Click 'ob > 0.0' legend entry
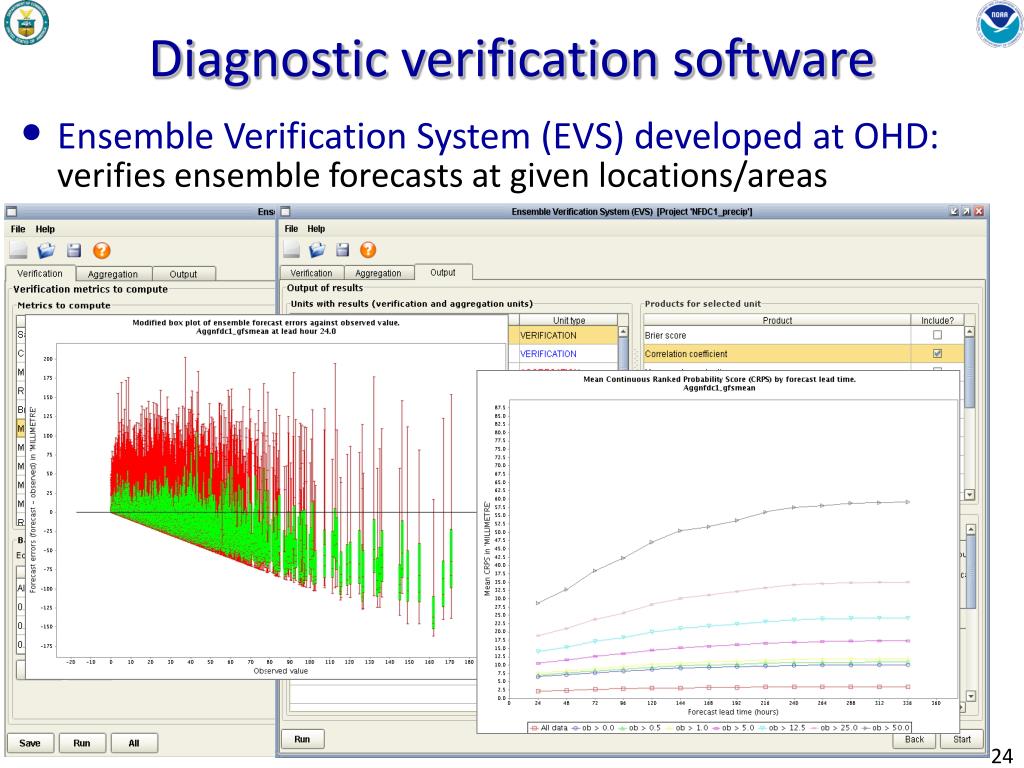The width and height of the screenshot is (1024, 768). click(x=593, y=728)
